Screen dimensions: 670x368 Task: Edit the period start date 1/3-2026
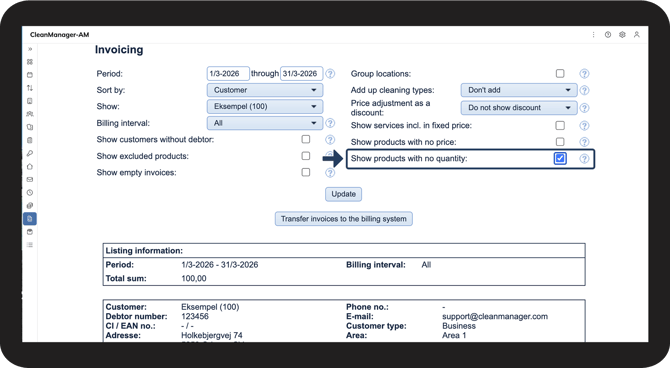(x=228, y=74)
